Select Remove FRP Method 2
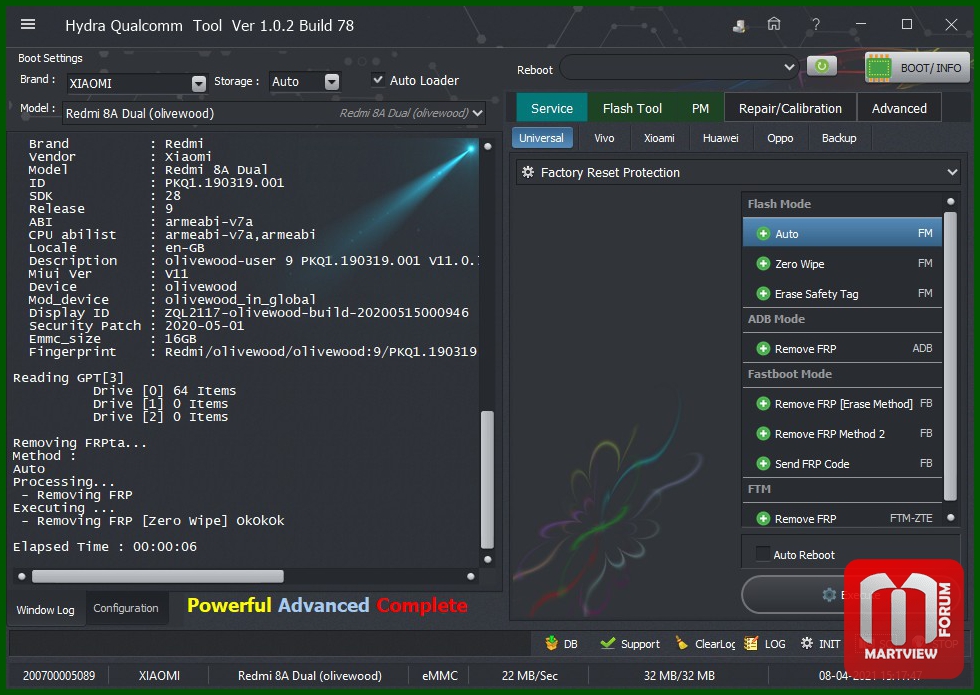980x695 pixels. (842, 433)
